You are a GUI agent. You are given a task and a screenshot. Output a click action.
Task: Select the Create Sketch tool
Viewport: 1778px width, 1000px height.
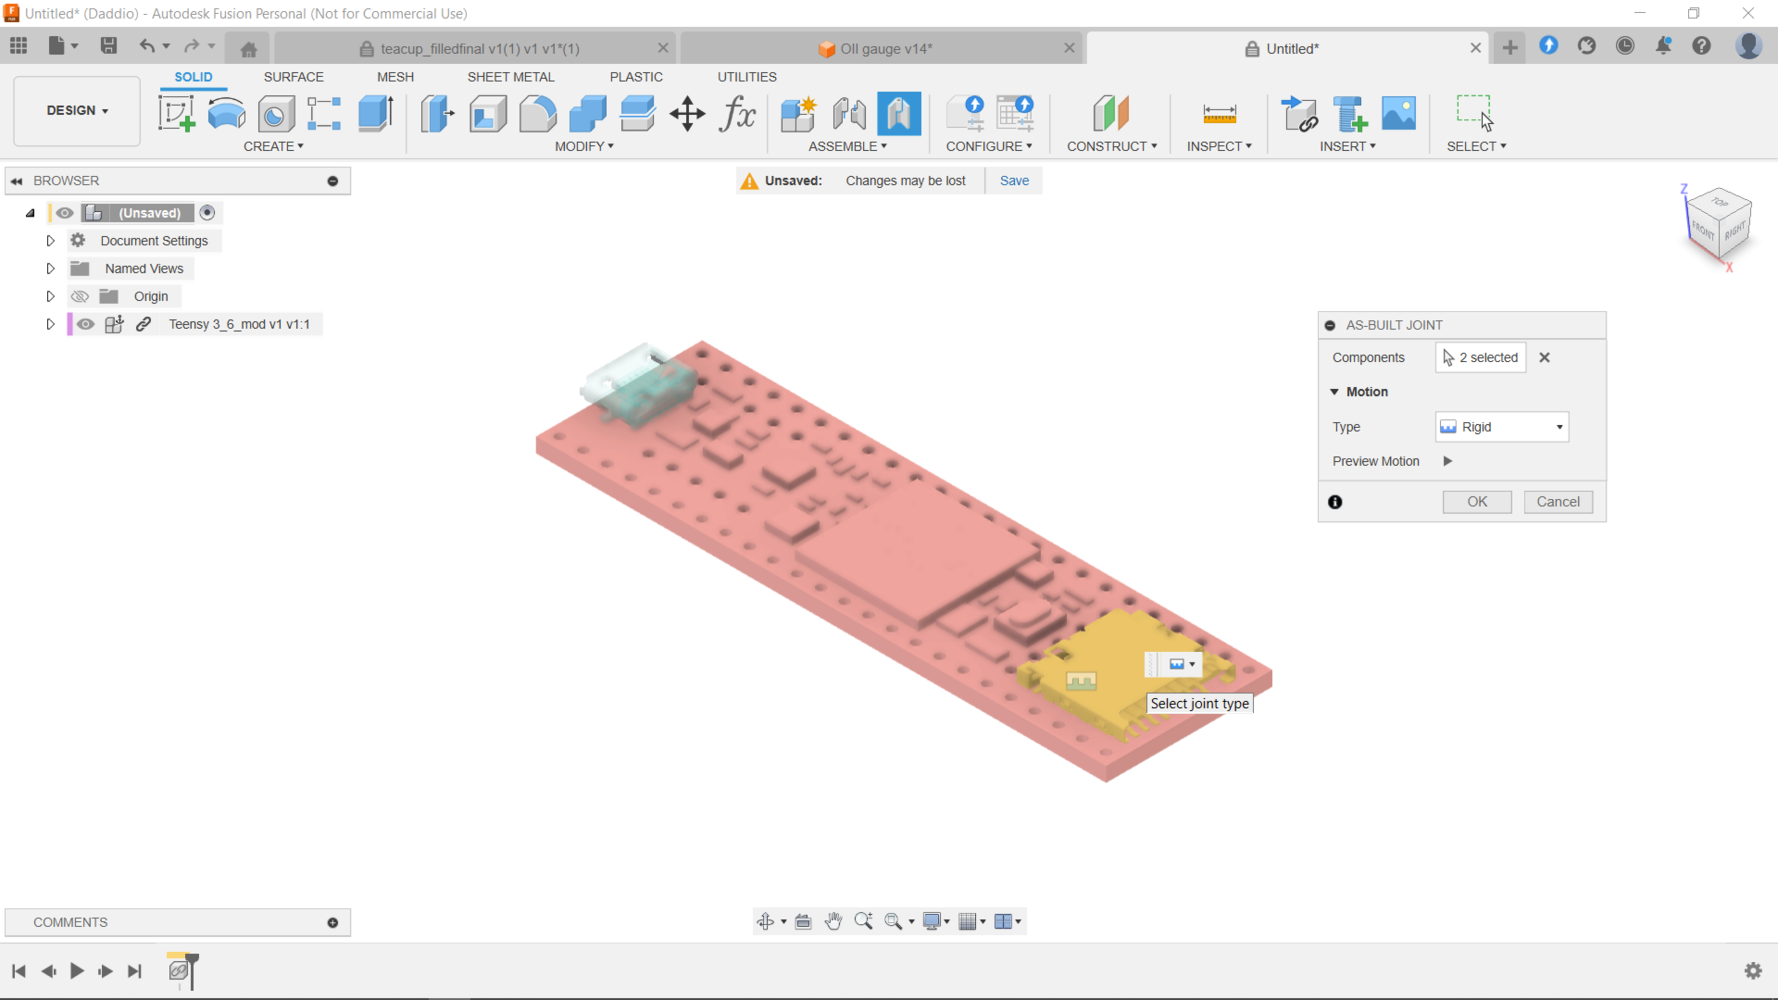177,114
